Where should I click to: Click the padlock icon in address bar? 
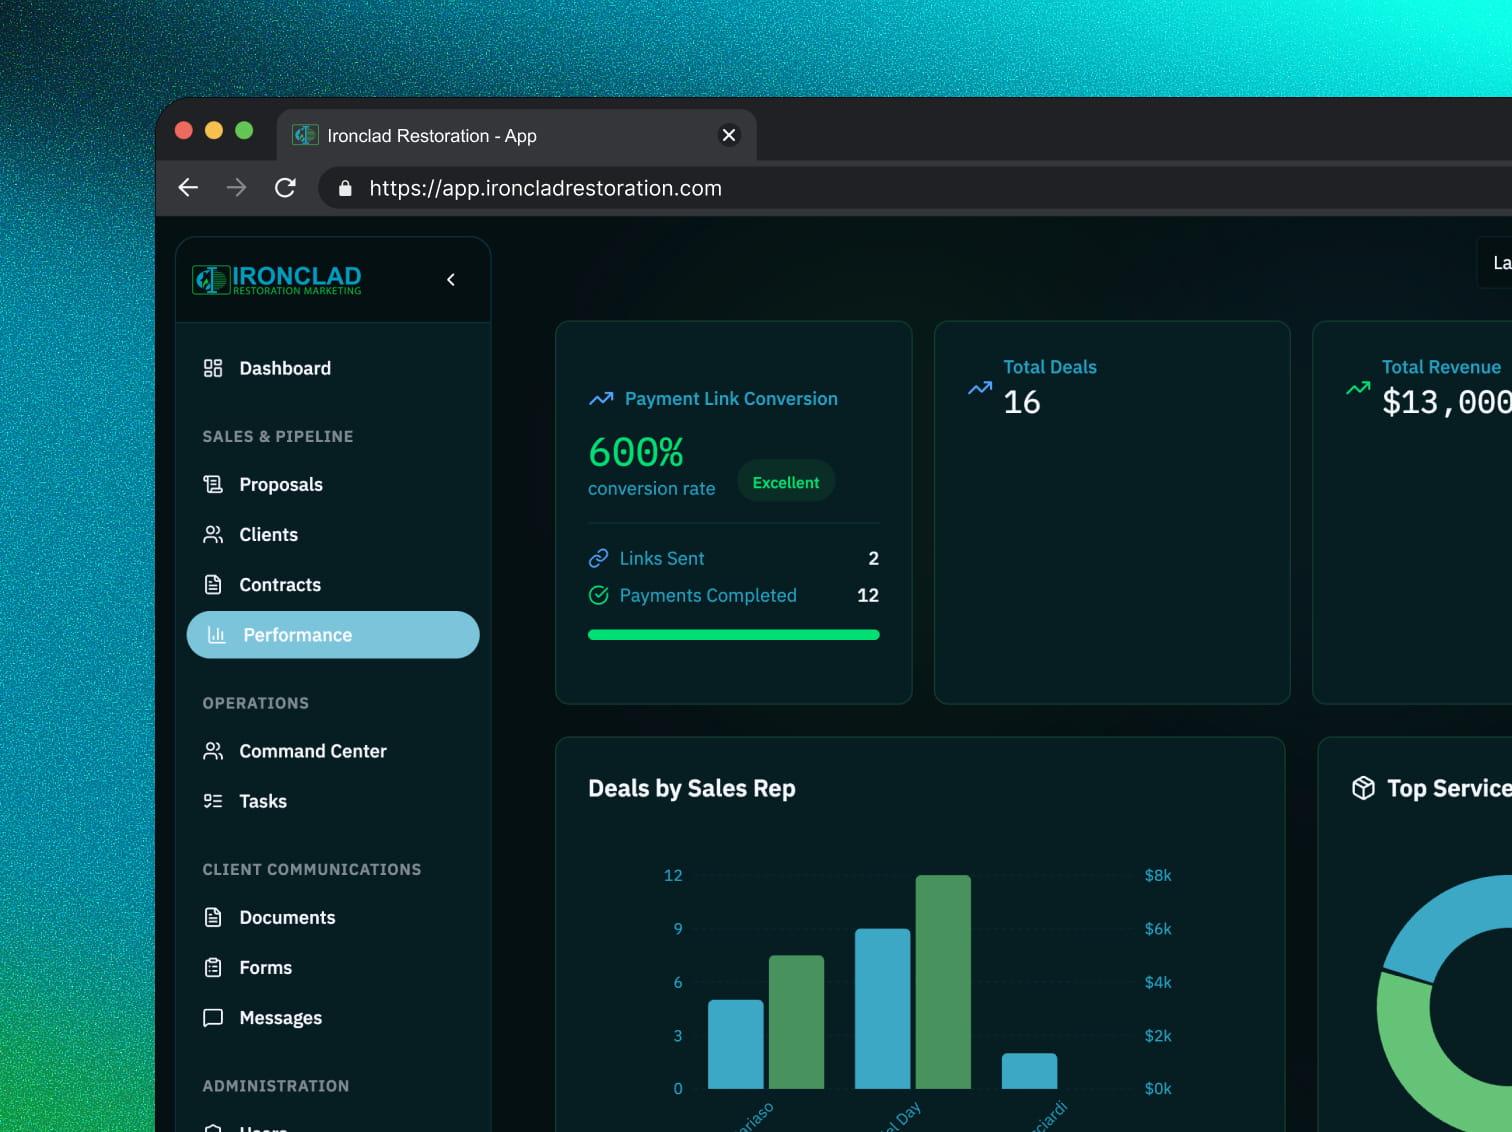click(x=345, y=188)
